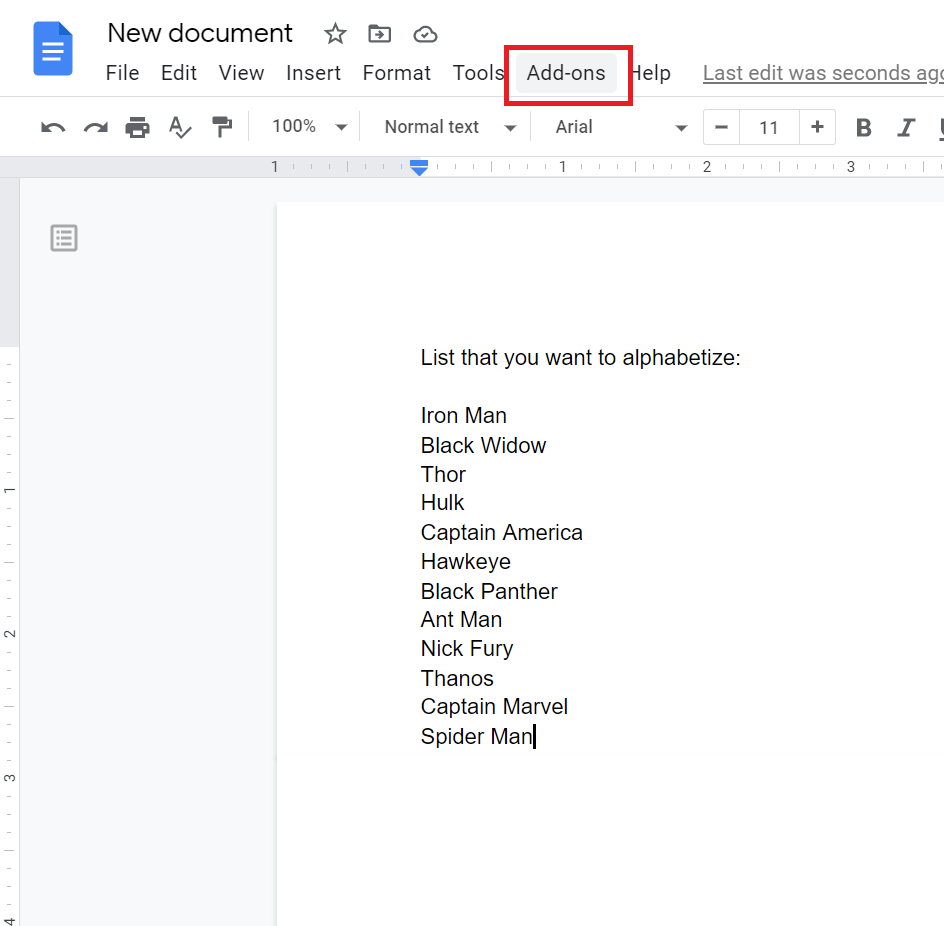Click on 'Captain America' line

tap(502, 532)
